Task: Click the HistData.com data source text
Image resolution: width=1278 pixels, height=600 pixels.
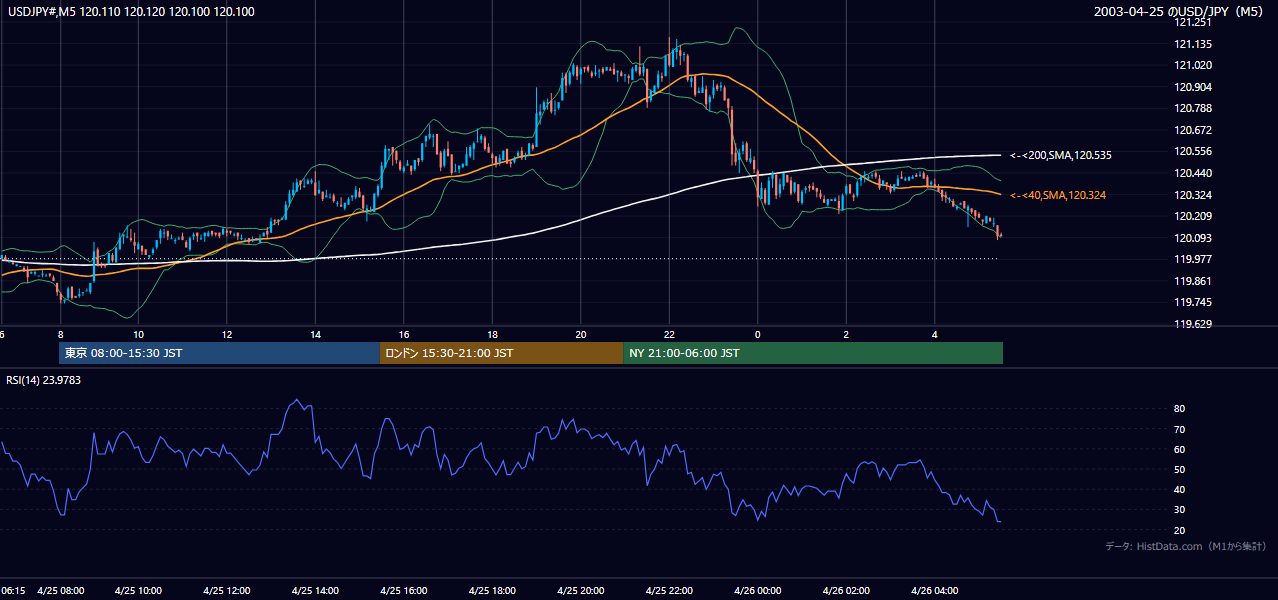Action: (1186, 546)
